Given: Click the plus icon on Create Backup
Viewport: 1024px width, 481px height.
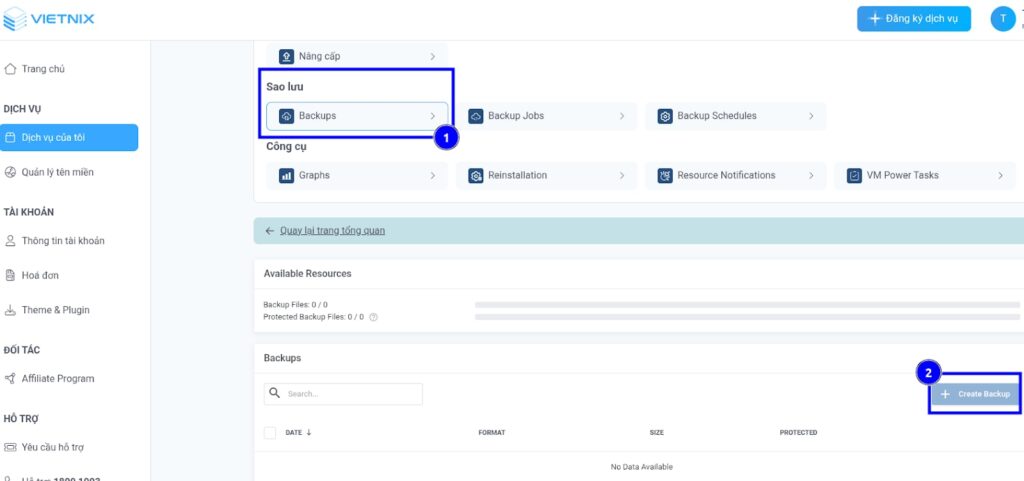Looking at the screenshot, I should tap(945, 394).
